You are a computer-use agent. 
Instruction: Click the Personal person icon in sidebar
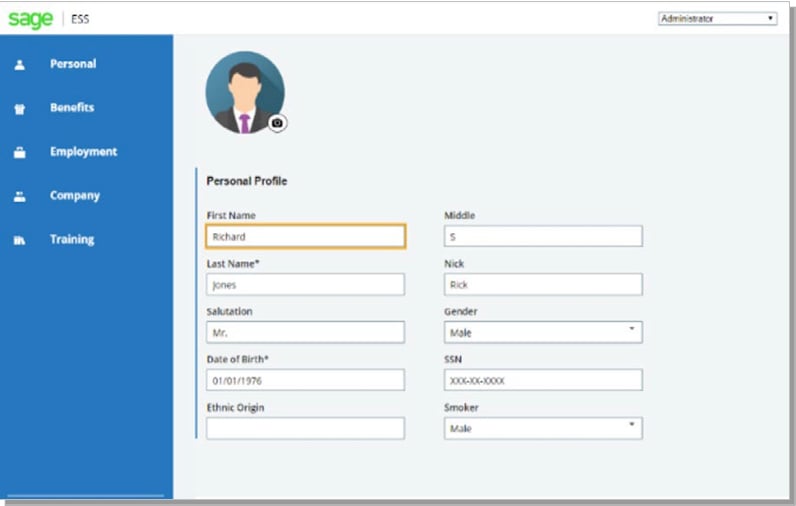(20, 64)
